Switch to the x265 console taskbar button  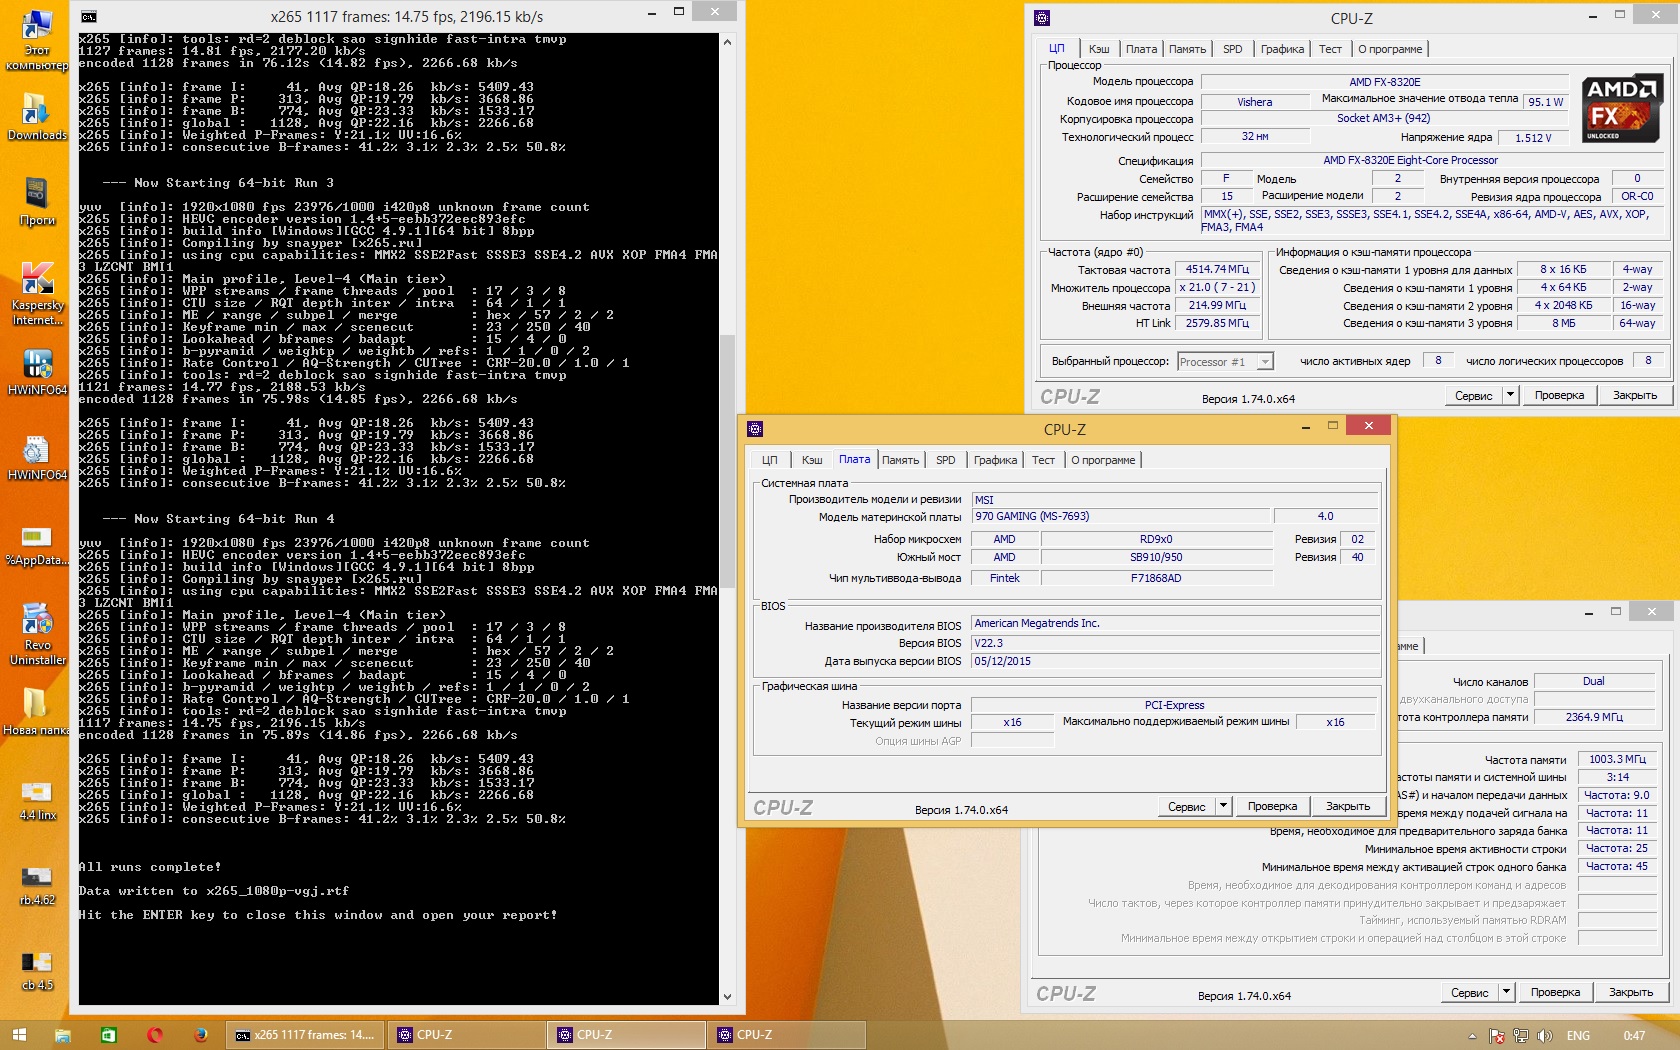[x=306, y=1035]
